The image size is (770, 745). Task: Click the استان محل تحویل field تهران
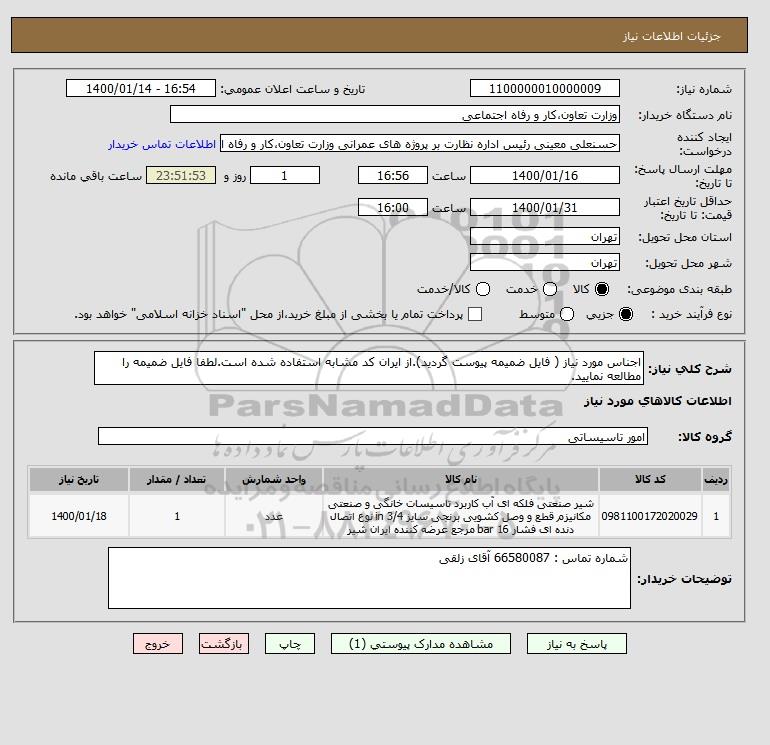(x=545, y=237)
